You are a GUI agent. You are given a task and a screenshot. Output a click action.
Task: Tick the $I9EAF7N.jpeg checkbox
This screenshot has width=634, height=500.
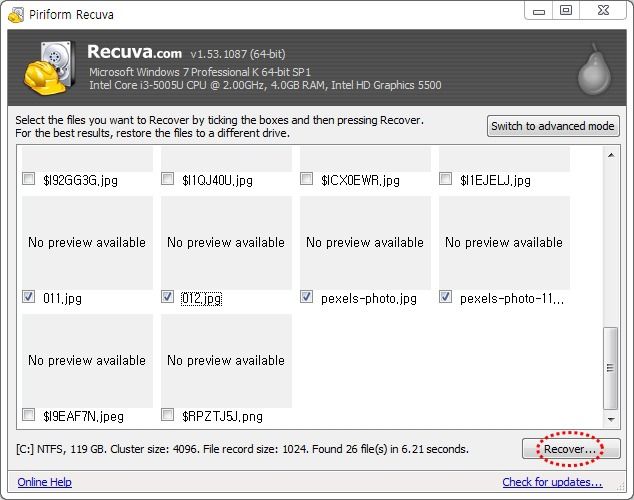[28, 415]
